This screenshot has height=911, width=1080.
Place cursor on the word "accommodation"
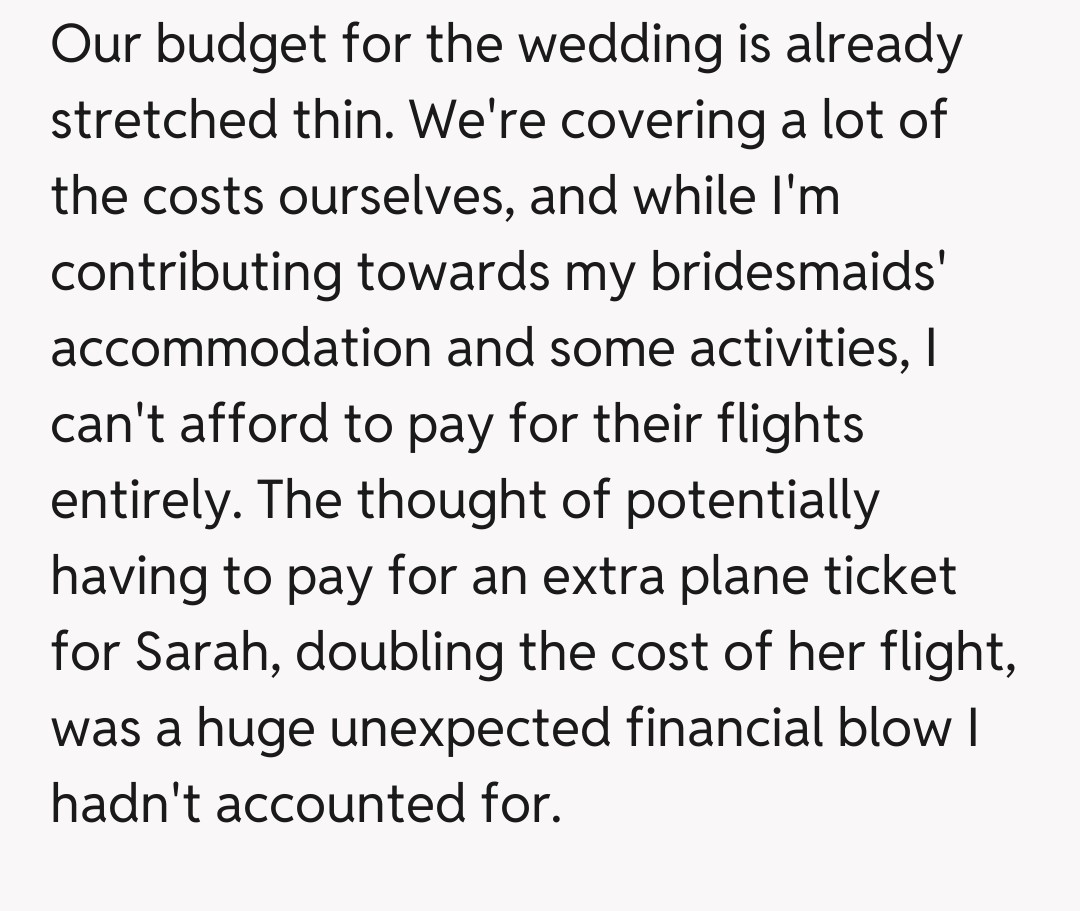click(x=239, y=350)
